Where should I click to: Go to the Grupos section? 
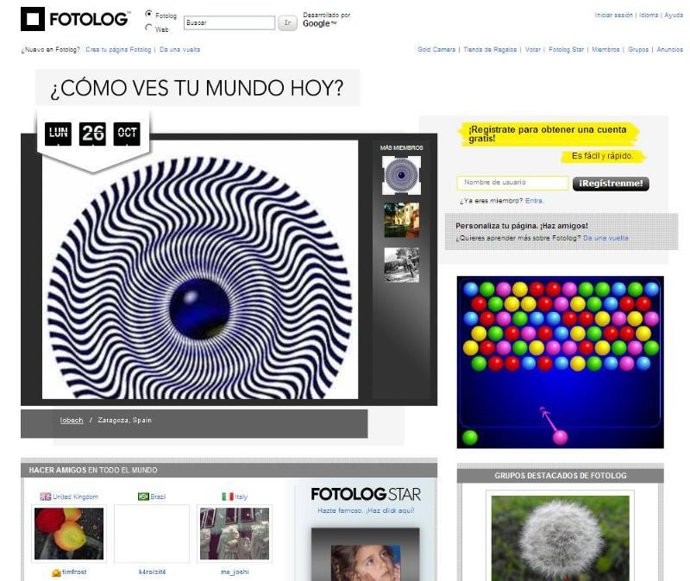pos(638,49)
